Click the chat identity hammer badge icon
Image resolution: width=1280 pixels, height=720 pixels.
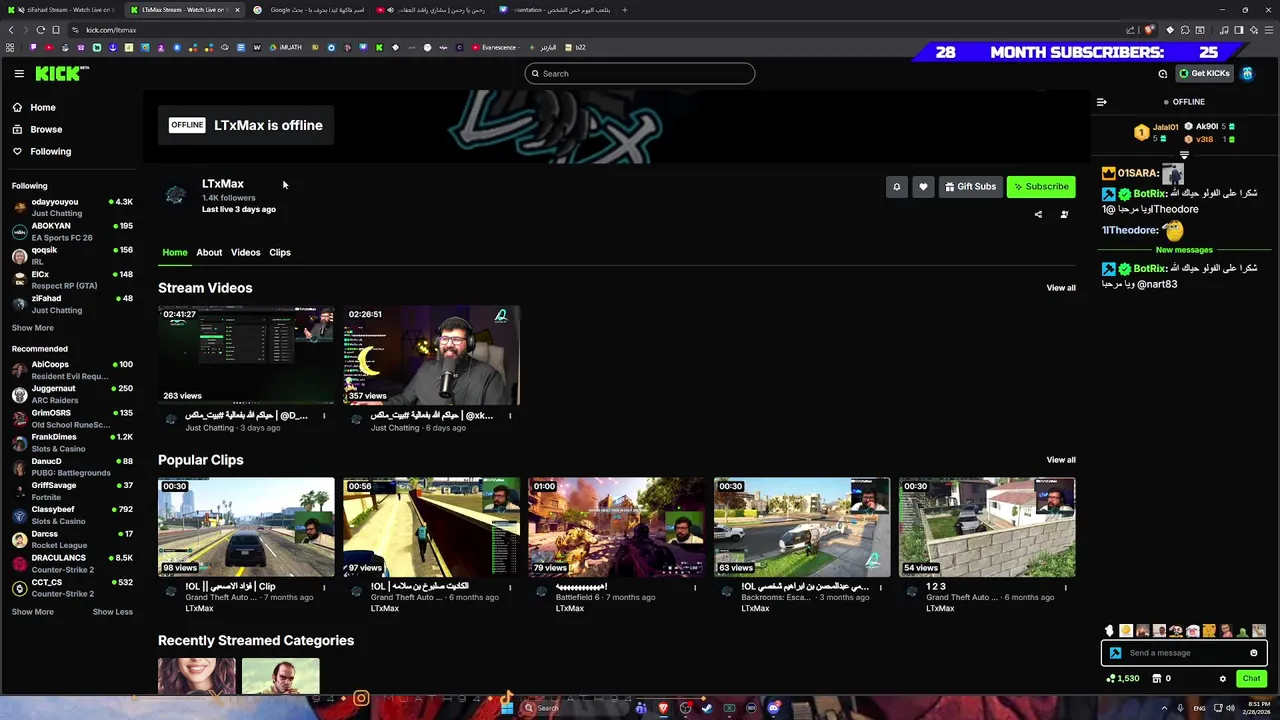point(1115,653)
